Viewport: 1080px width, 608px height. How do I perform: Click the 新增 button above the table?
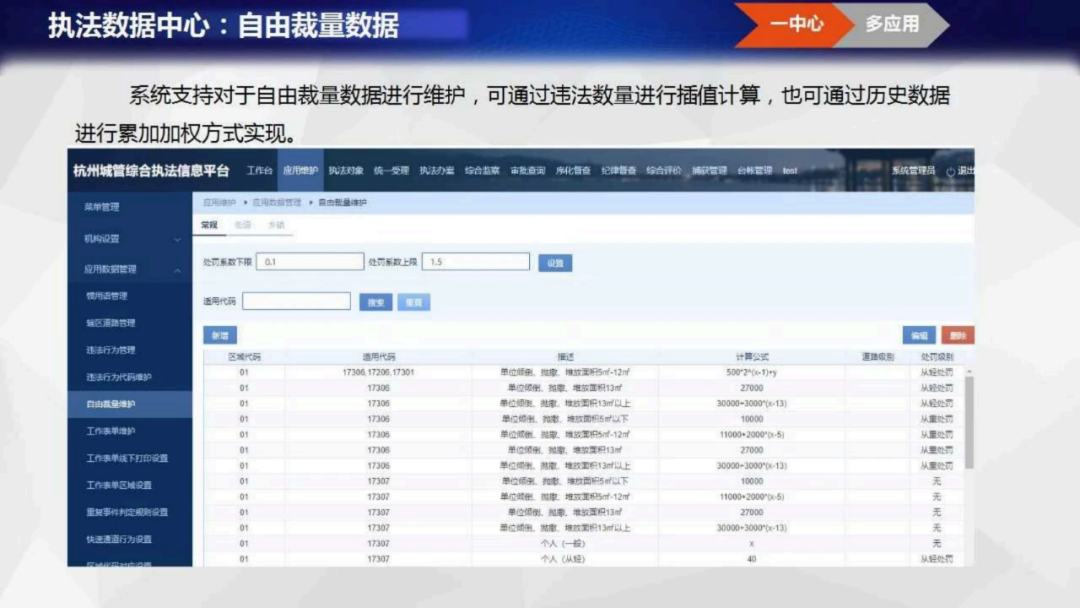220,334
